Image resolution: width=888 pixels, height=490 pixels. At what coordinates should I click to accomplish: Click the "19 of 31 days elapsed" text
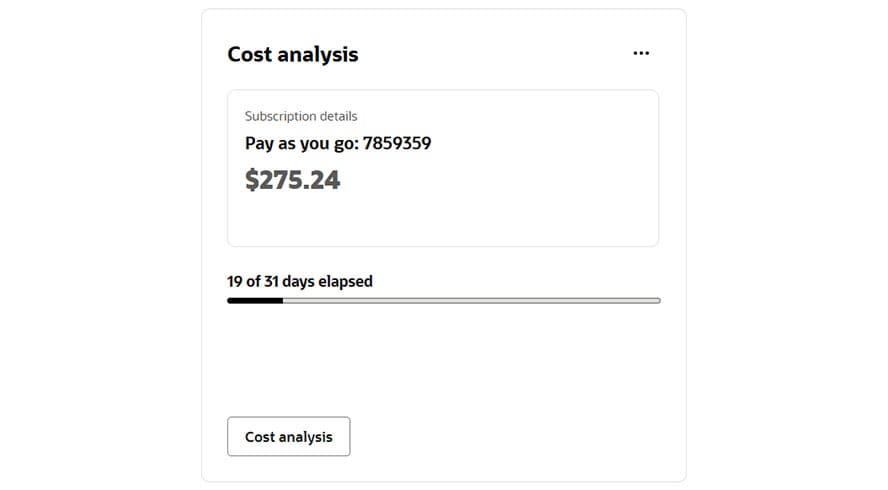[300, 281]
